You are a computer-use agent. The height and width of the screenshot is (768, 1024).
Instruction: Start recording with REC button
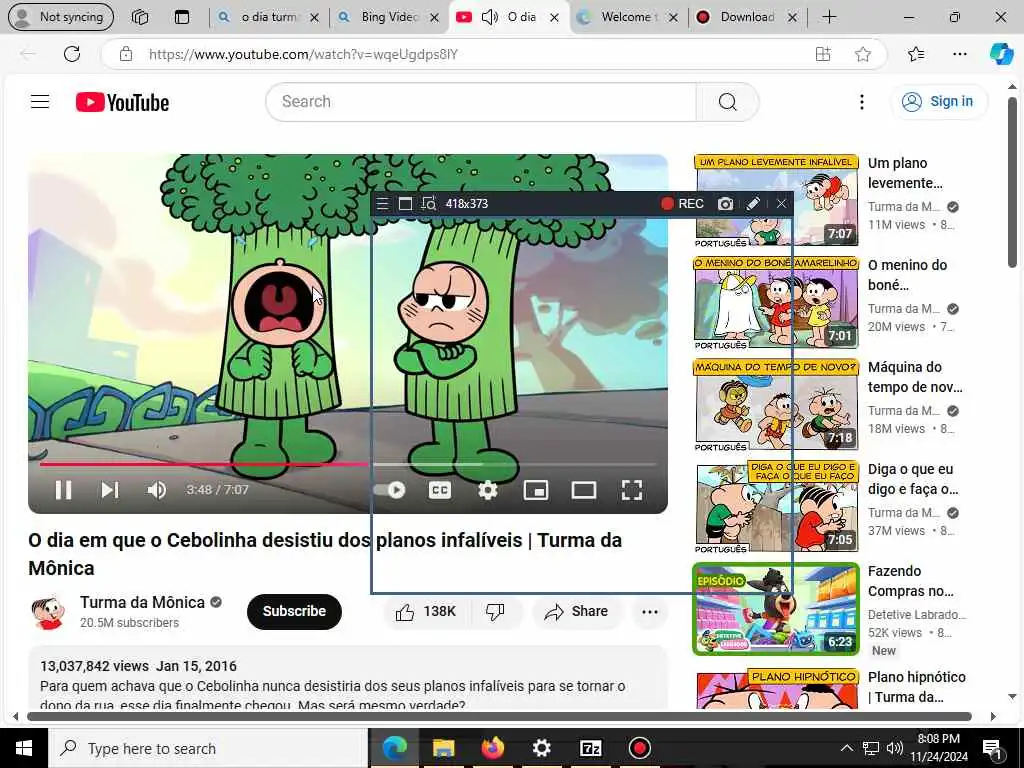tap(682, 204)
